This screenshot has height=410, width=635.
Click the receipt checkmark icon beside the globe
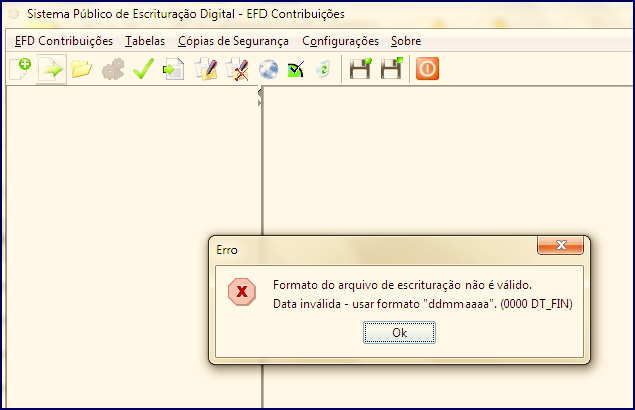click(296, 70)
